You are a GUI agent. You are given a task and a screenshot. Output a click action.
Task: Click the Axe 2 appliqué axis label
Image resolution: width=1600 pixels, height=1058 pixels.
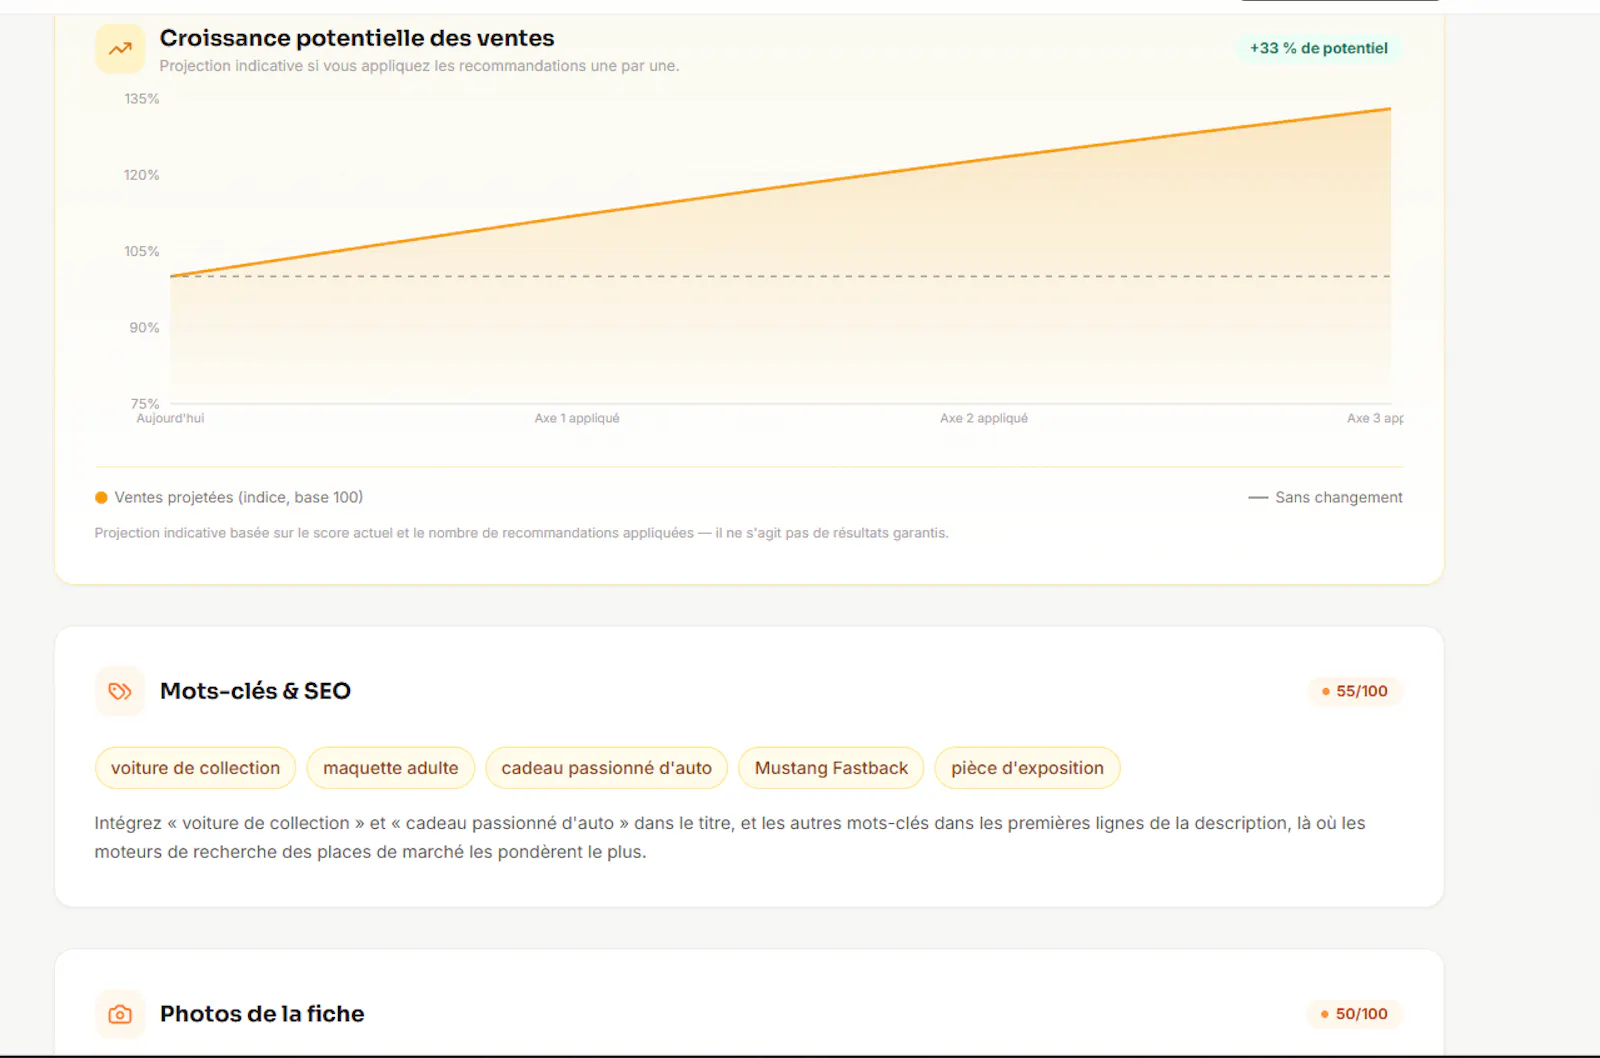(x=984, y=418)
